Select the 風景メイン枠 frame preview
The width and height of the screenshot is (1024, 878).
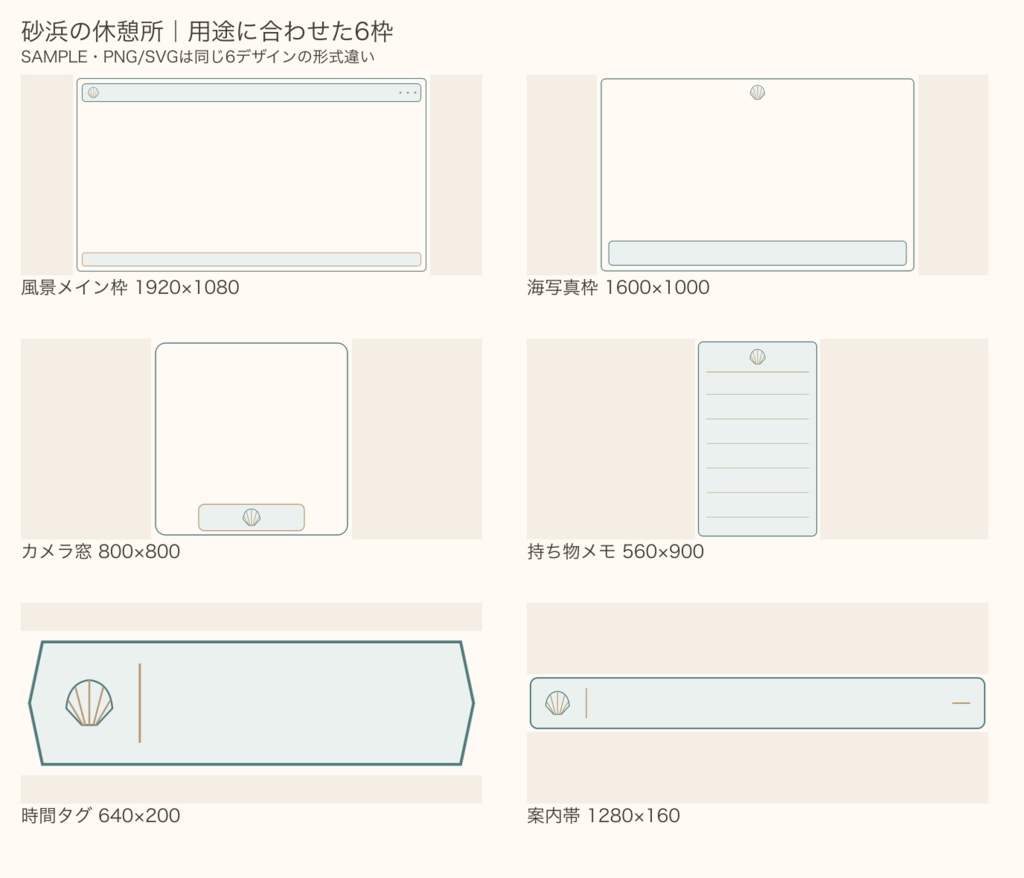251,175
